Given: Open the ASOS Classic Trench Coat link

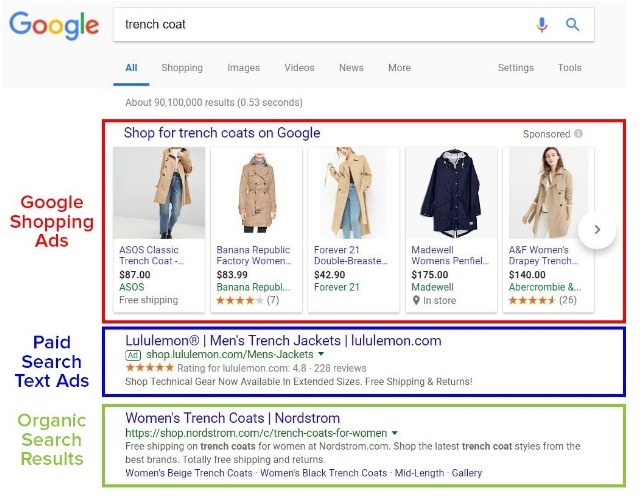Looking at the screenshot, I should [151, 255].
